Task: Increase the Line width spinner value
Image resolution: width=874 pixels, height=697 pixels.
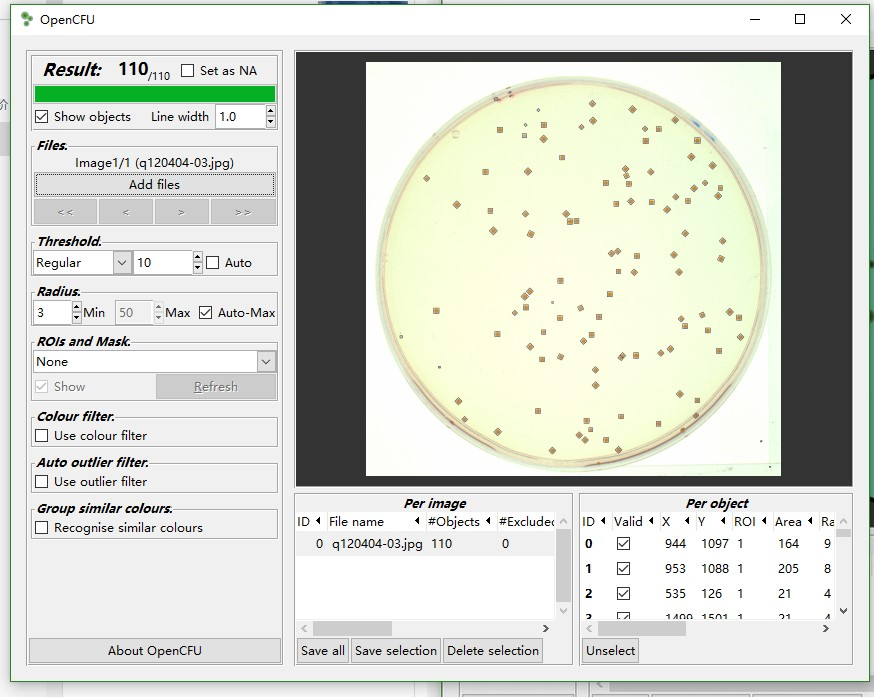Action: click(x=271, y=111)
